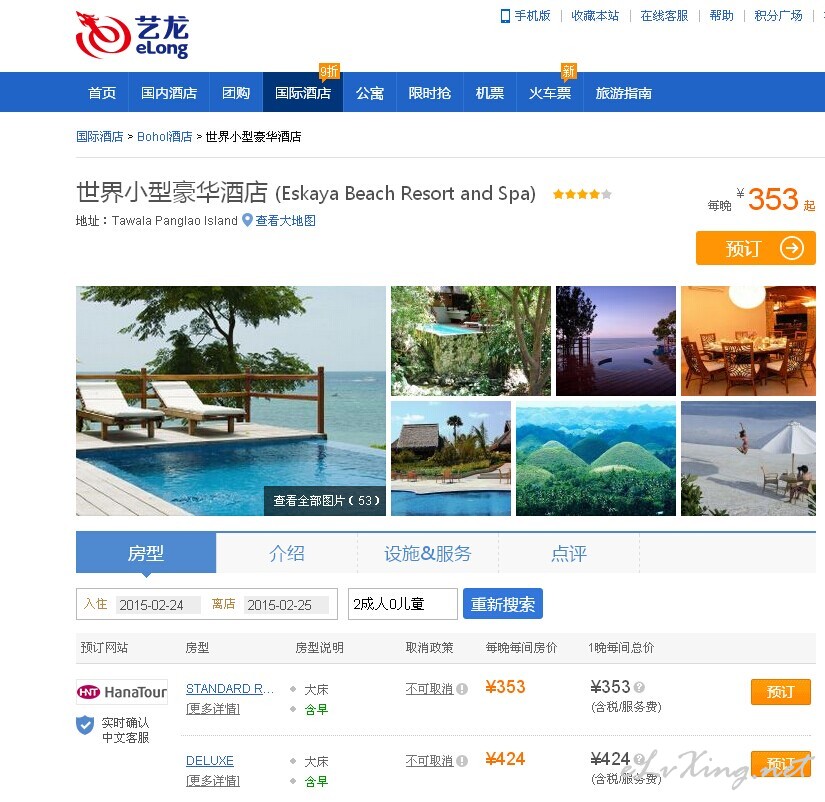Switch to the 点评 tab

[569, 553]
